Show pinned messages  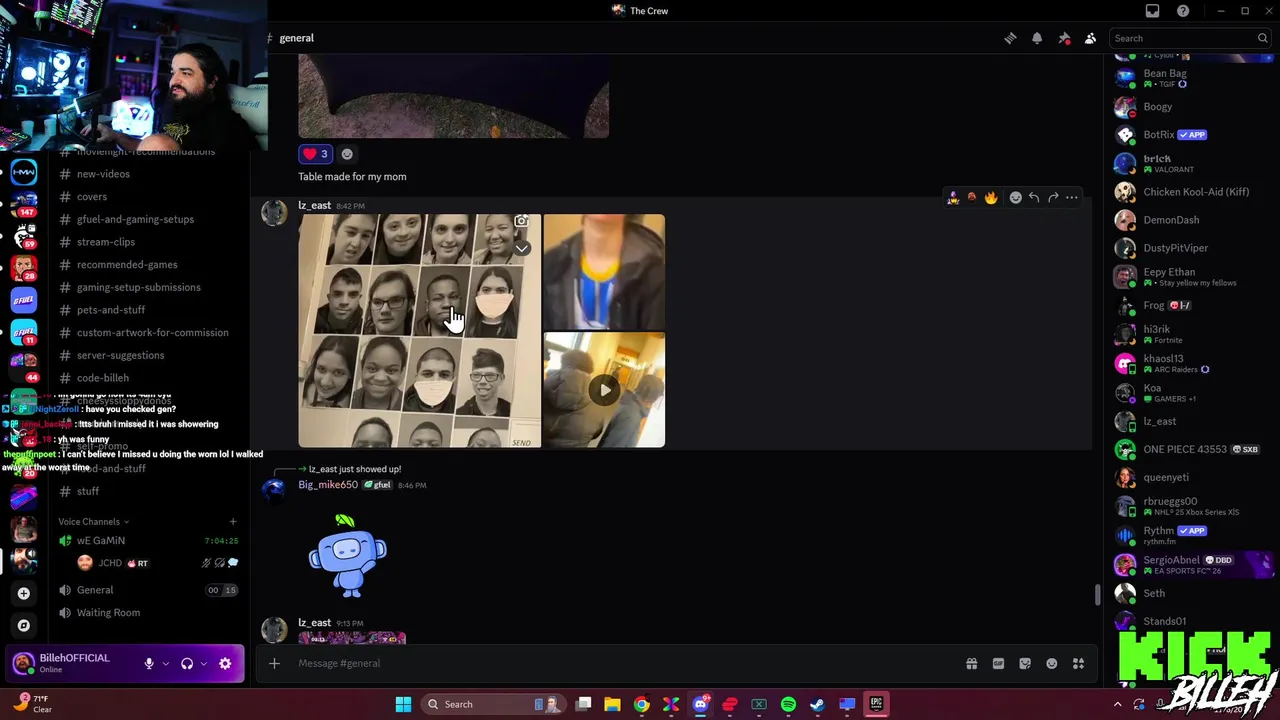click(1064, 38)
